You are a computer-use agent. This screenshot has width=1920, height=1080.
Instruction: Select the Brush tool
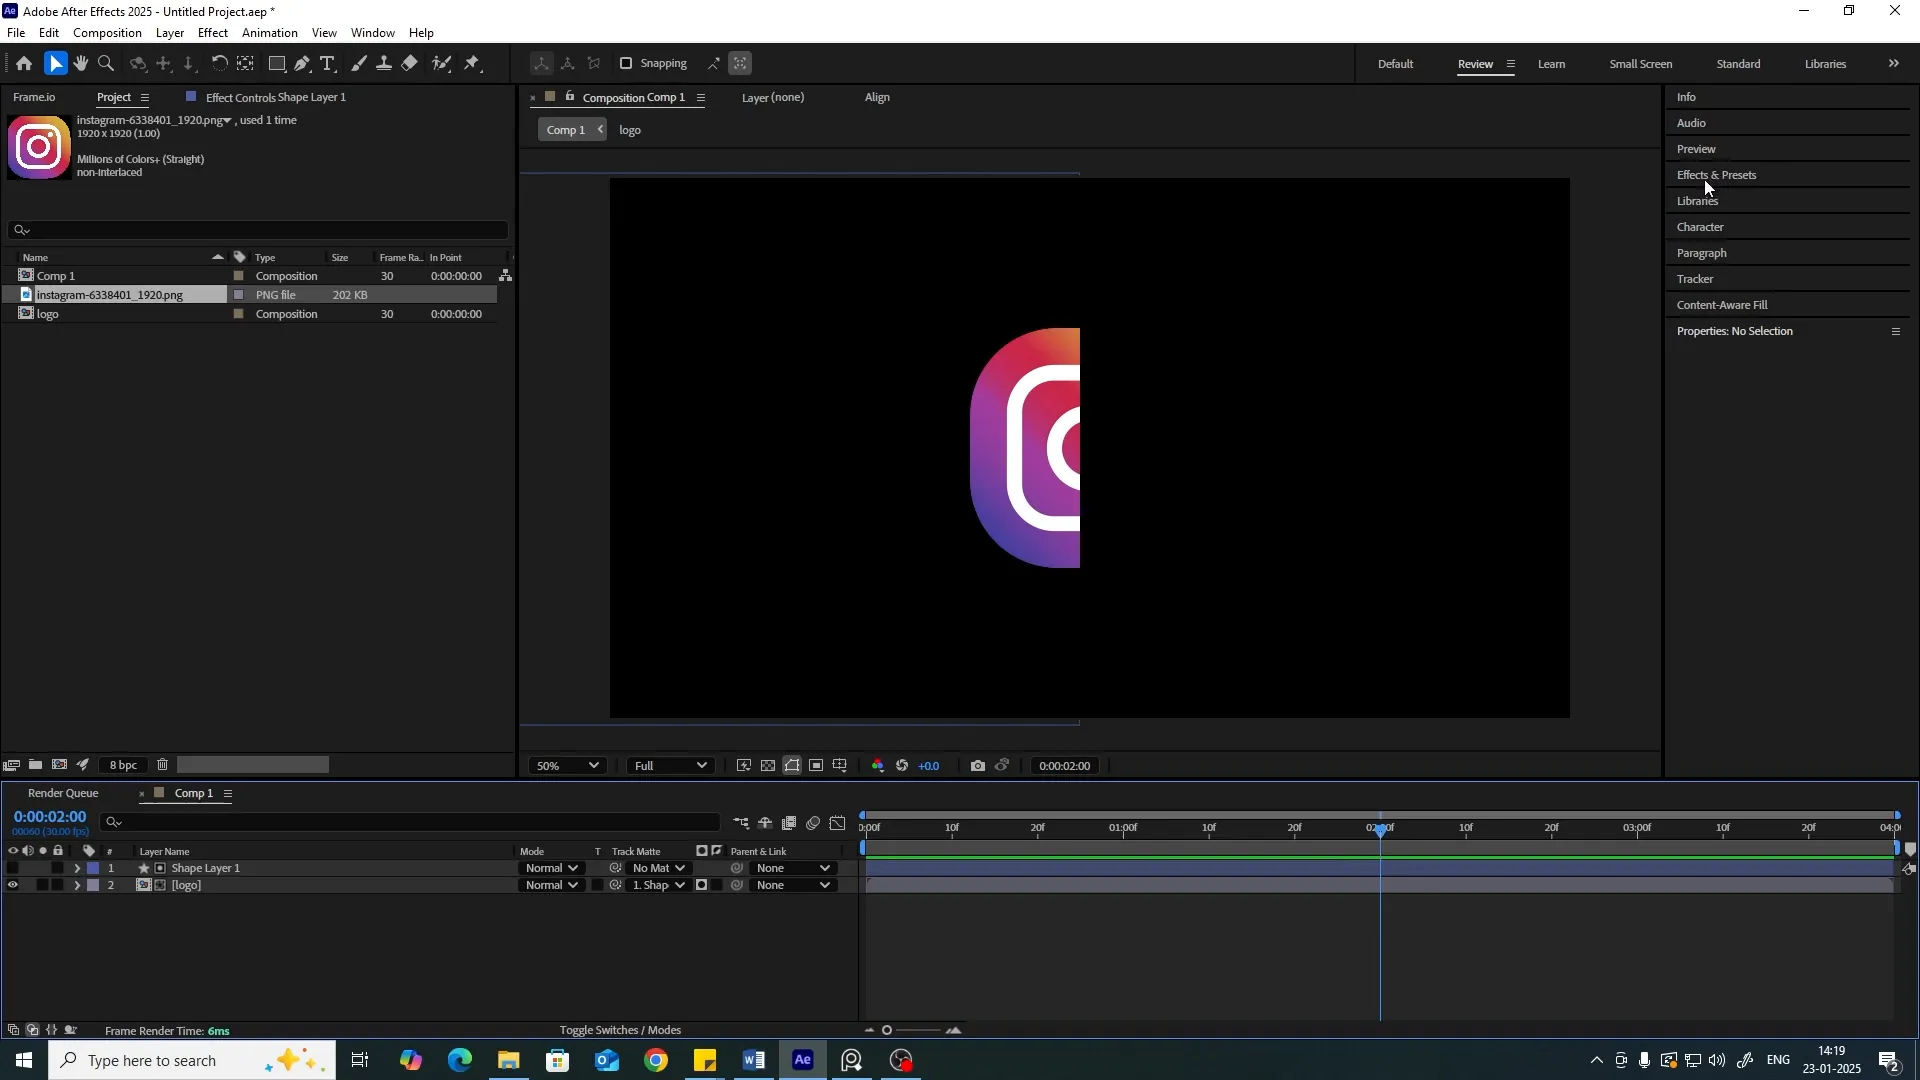[359, 63]
